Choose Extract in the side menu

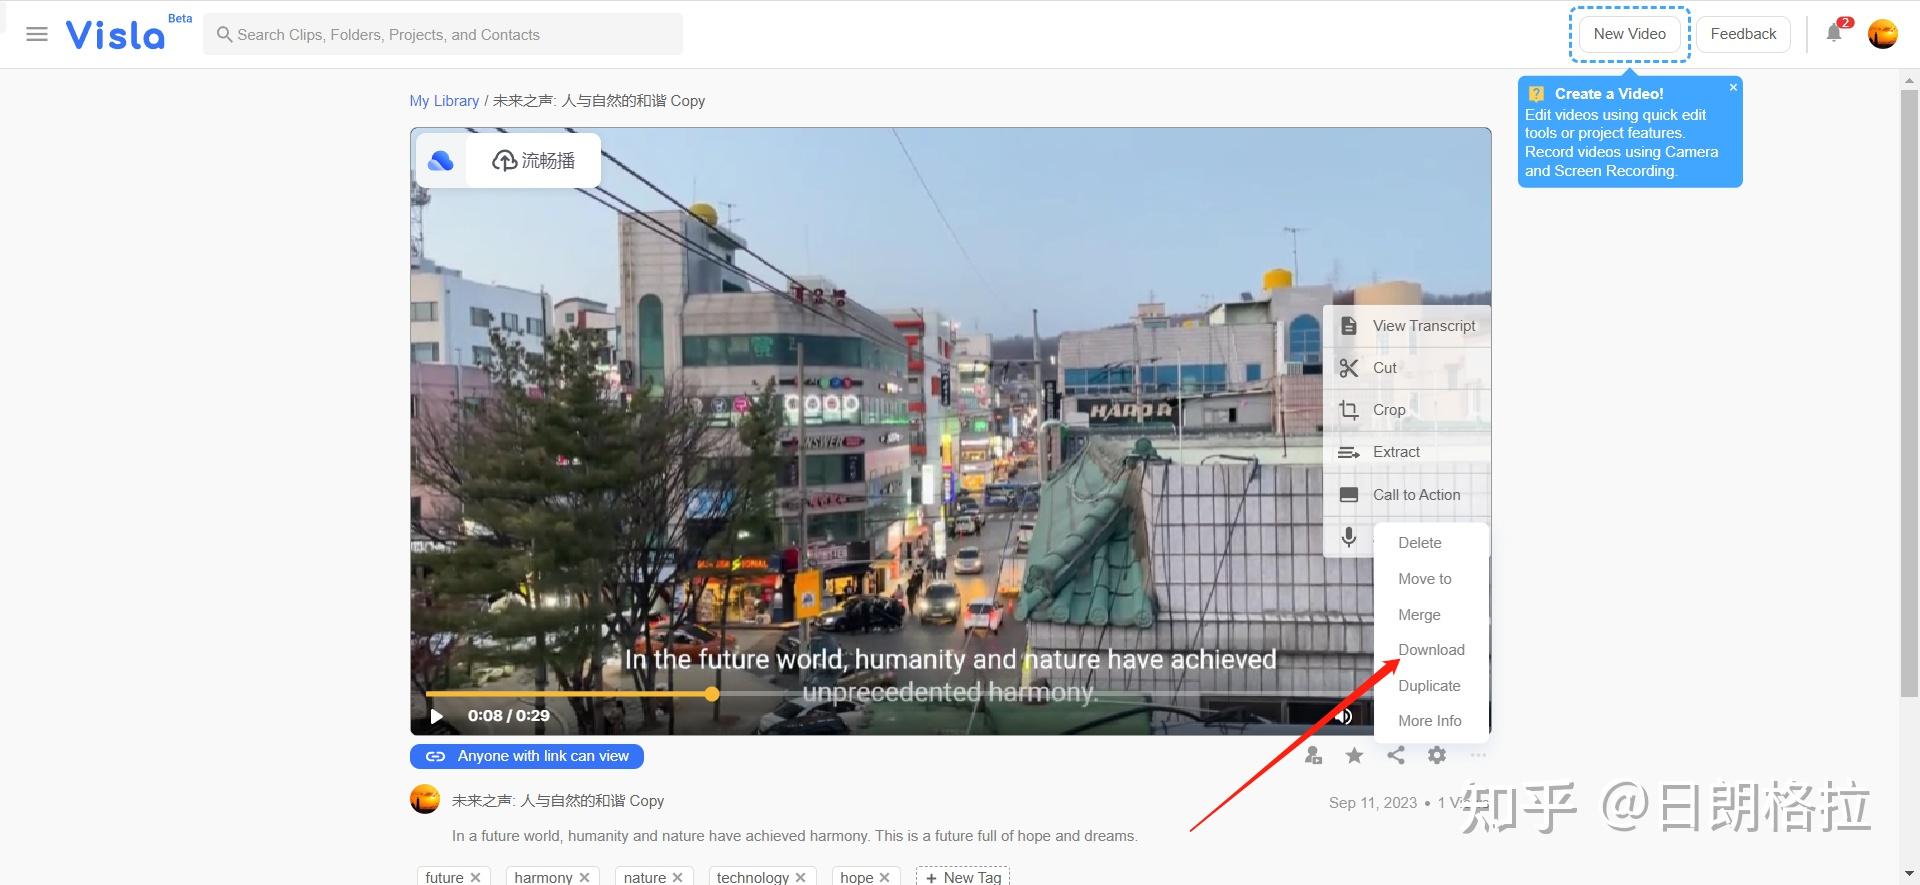[x=1407, y=452]
